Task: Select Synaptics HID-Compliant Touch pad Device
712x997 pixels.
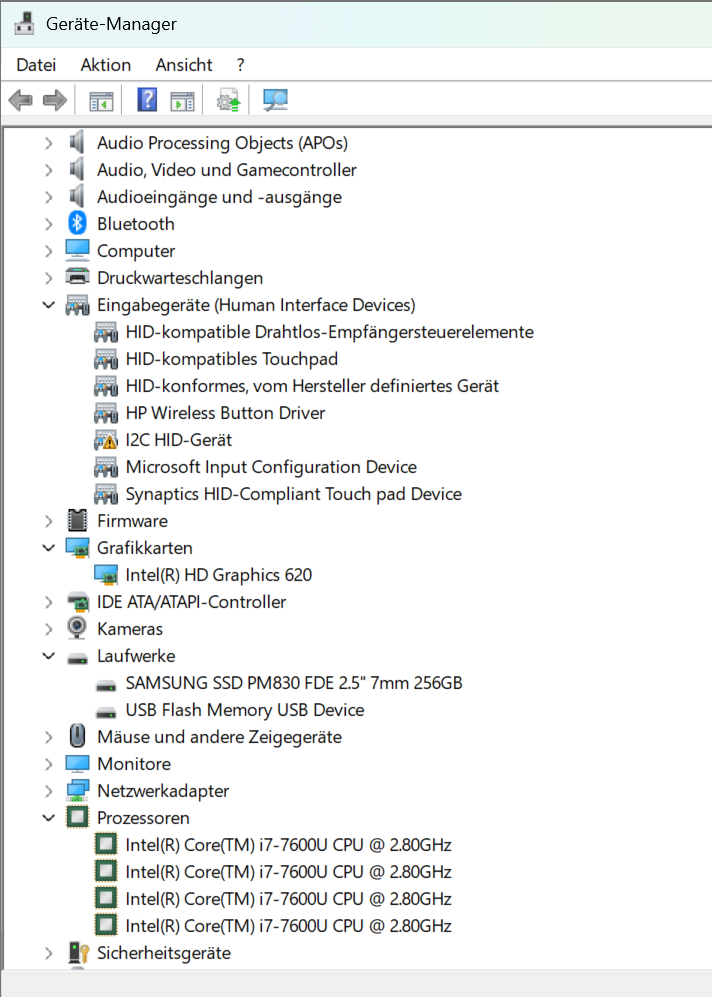Action: [294, 494]
